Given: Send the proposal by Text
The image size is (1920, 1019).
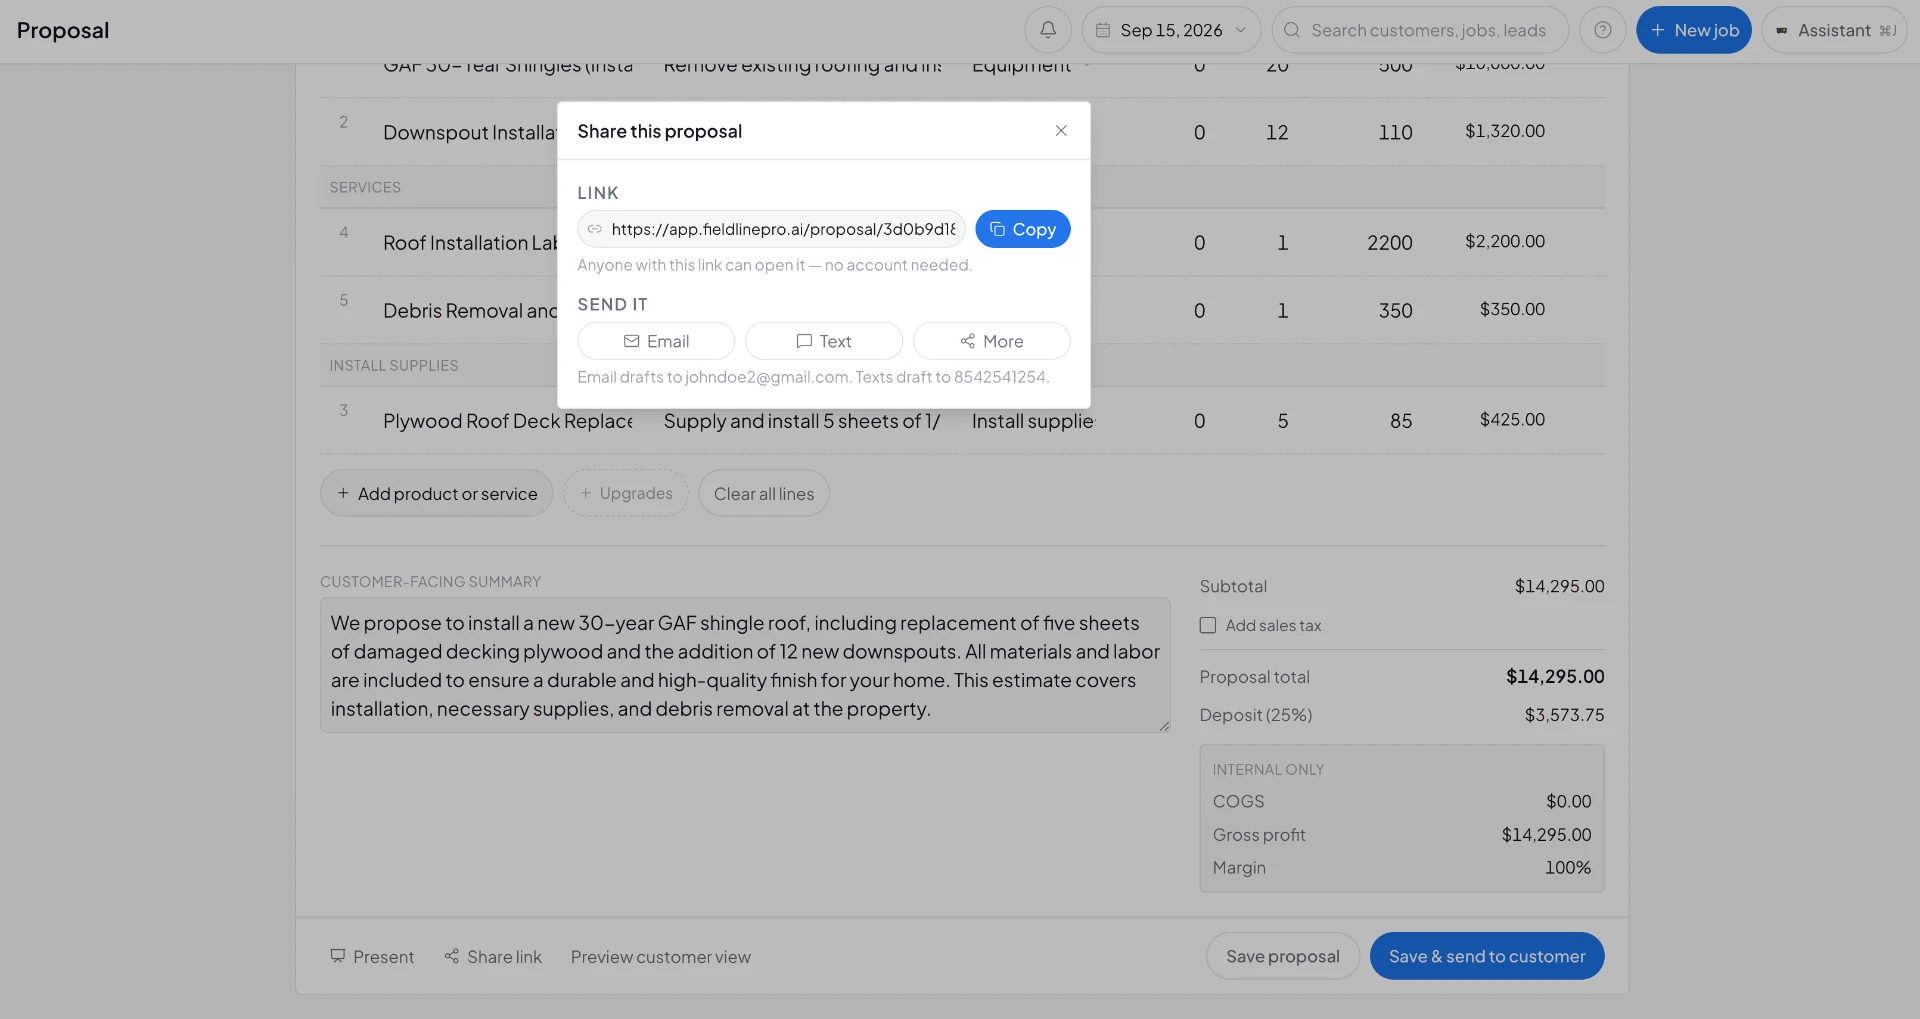Looking at the screenshot, I should point(823,341).
